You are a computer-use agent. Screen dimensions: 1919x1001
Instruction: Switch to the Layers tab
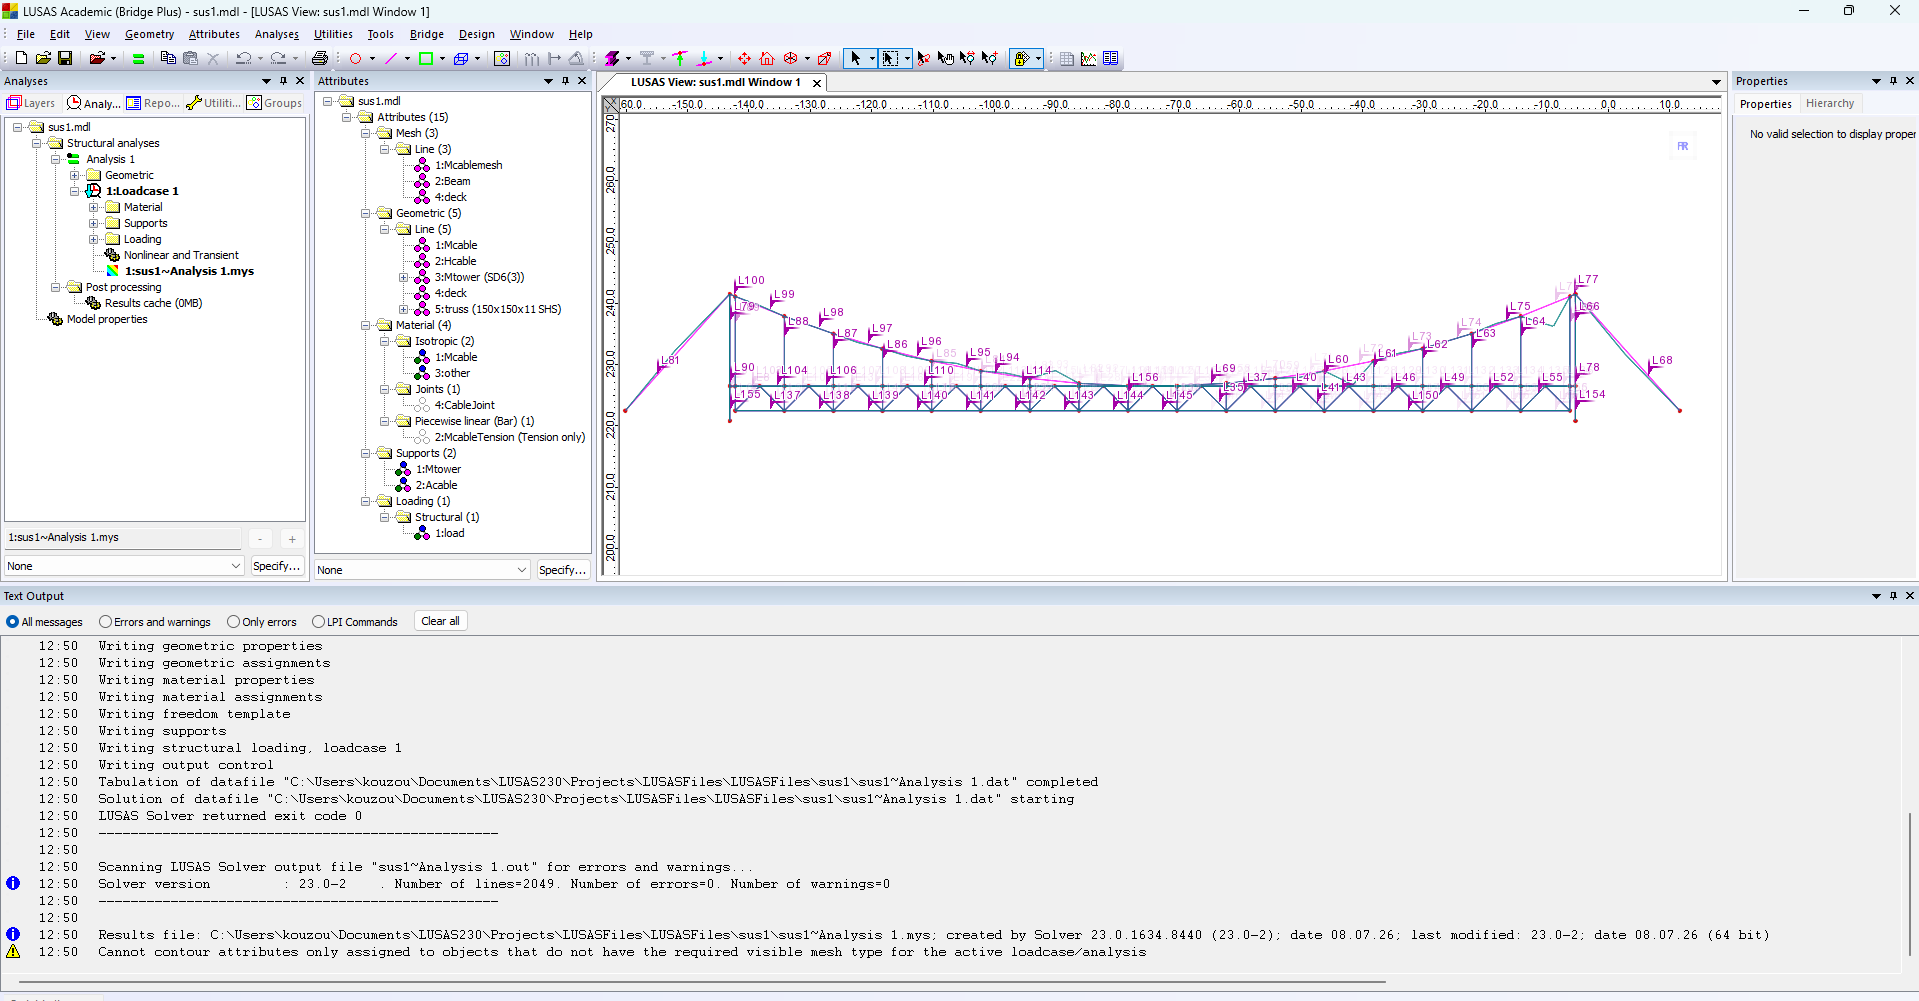pos(31,103)
